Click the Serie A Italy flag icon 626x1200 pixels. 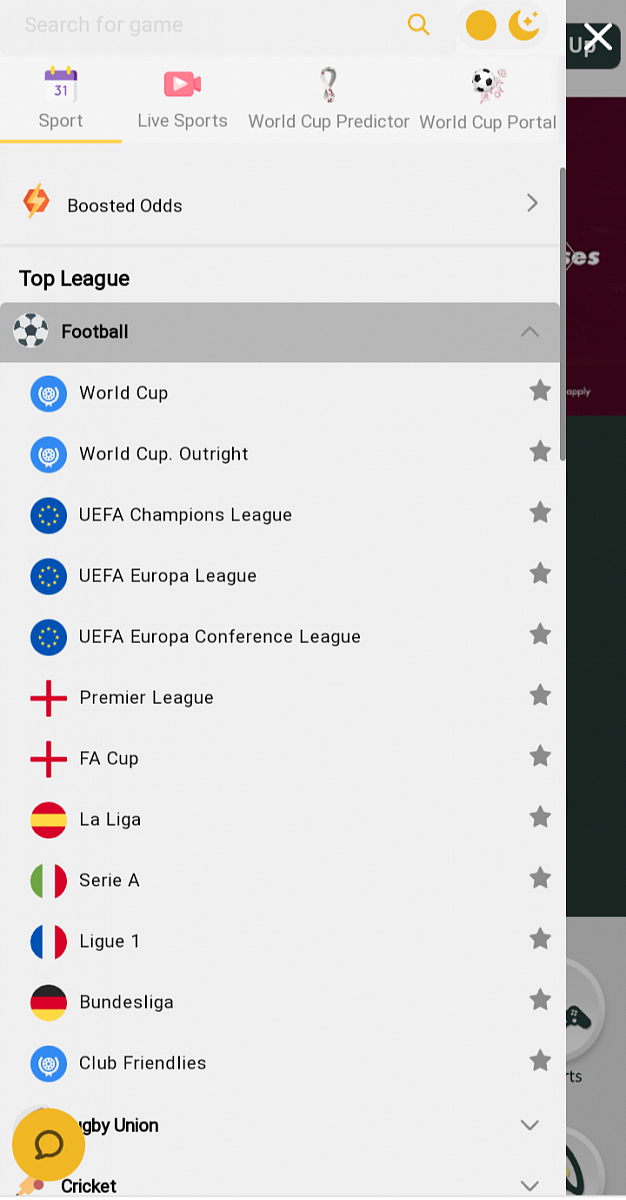coord(48,881)
